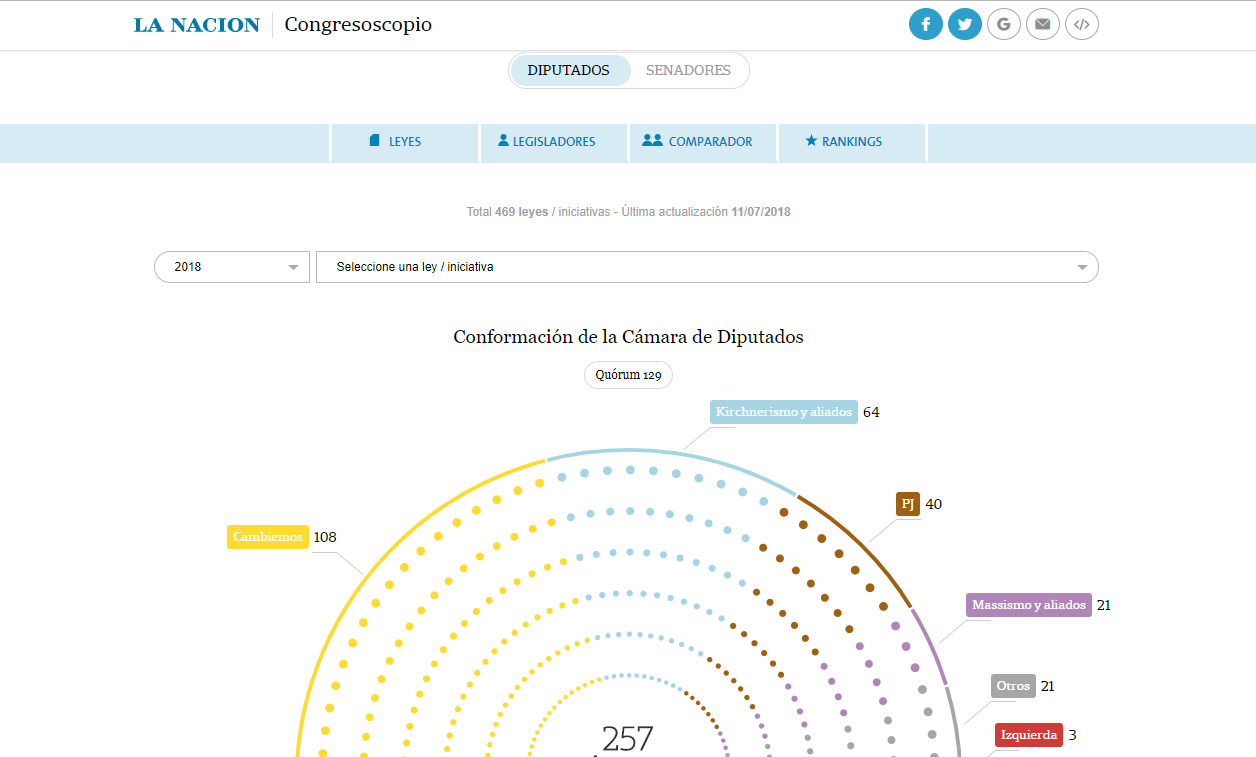Screen dimensions: 1256x757
Task: Click the person icon beside Legisladores
Action: [x=503, y=141]
